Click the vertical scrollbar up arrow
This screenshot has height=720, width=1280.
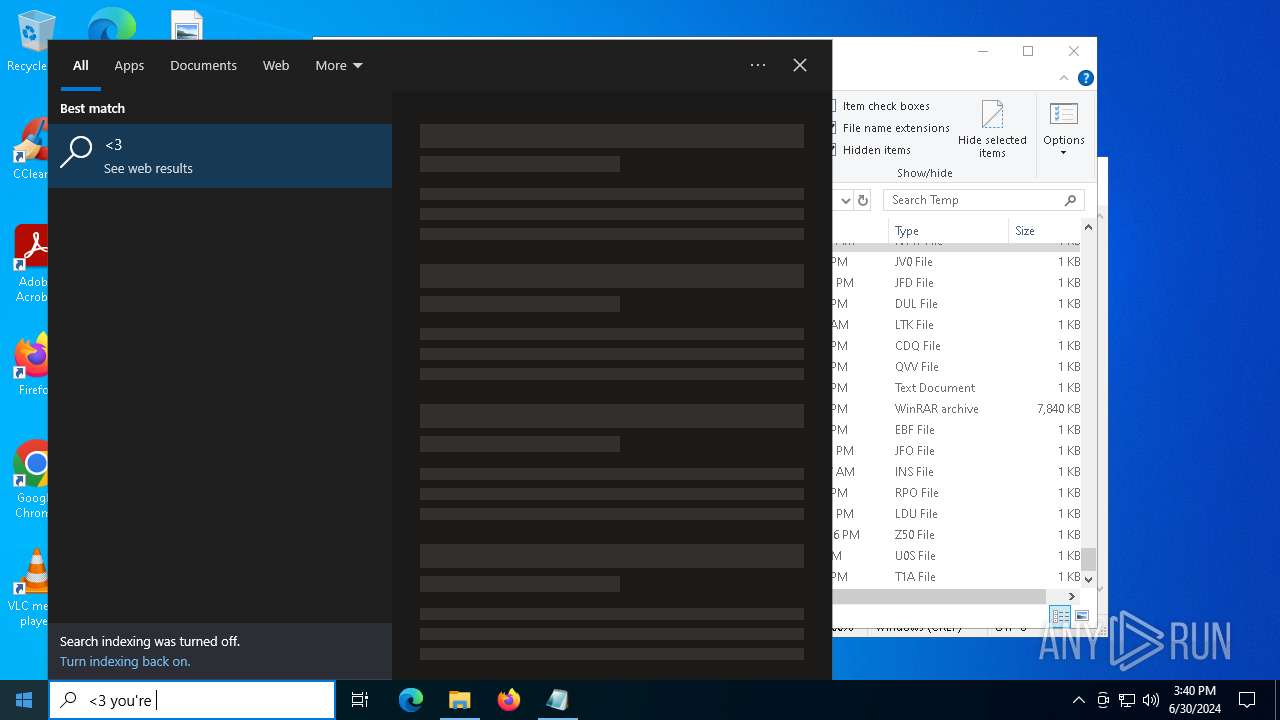tap(1089, 228)
